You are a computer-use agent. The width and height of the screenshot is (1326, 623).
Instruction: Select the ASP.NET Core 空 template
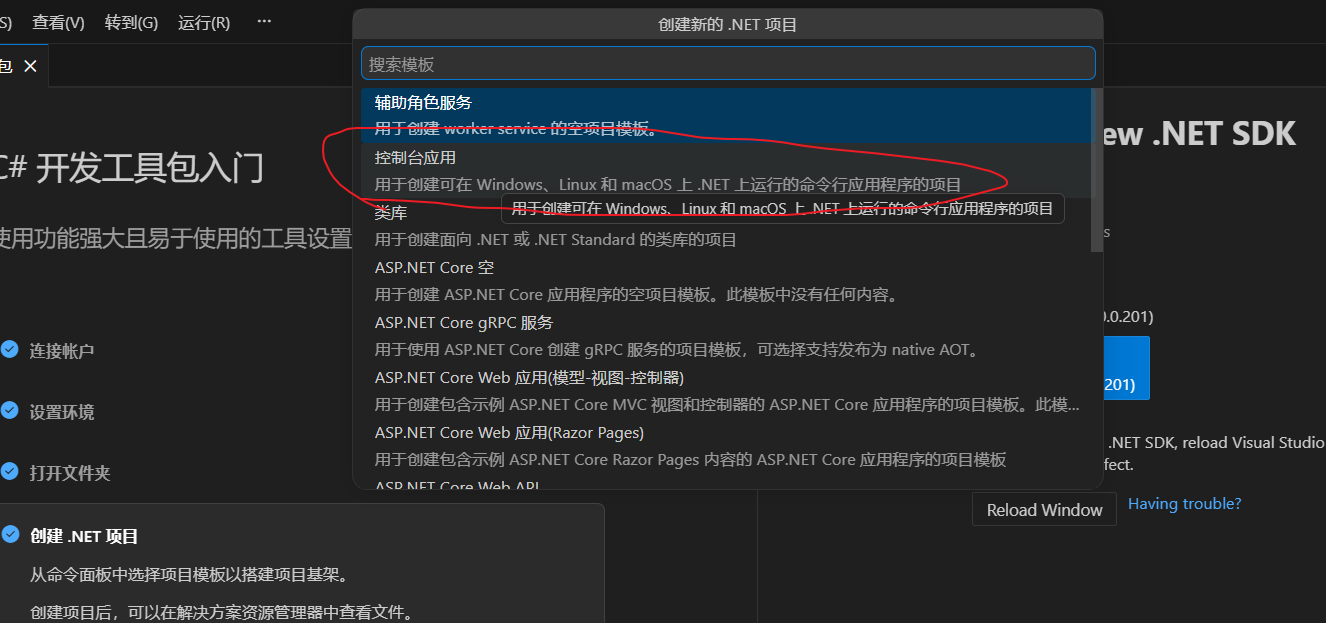[724, 281]
